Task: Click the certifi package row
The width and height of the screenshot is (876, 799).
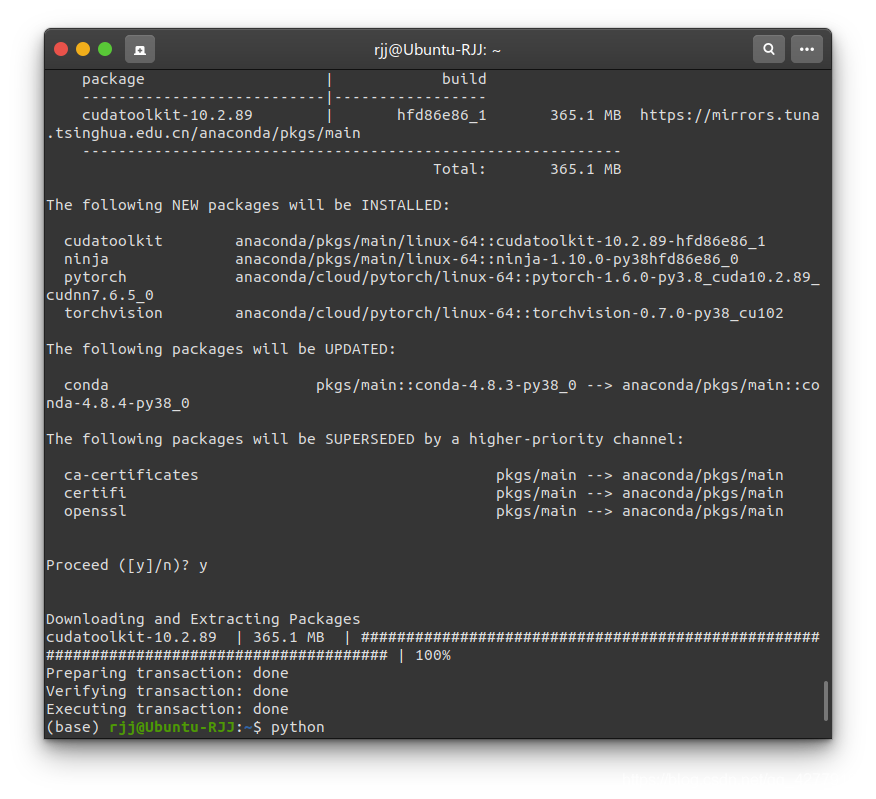Action: (x=423, y=493)
